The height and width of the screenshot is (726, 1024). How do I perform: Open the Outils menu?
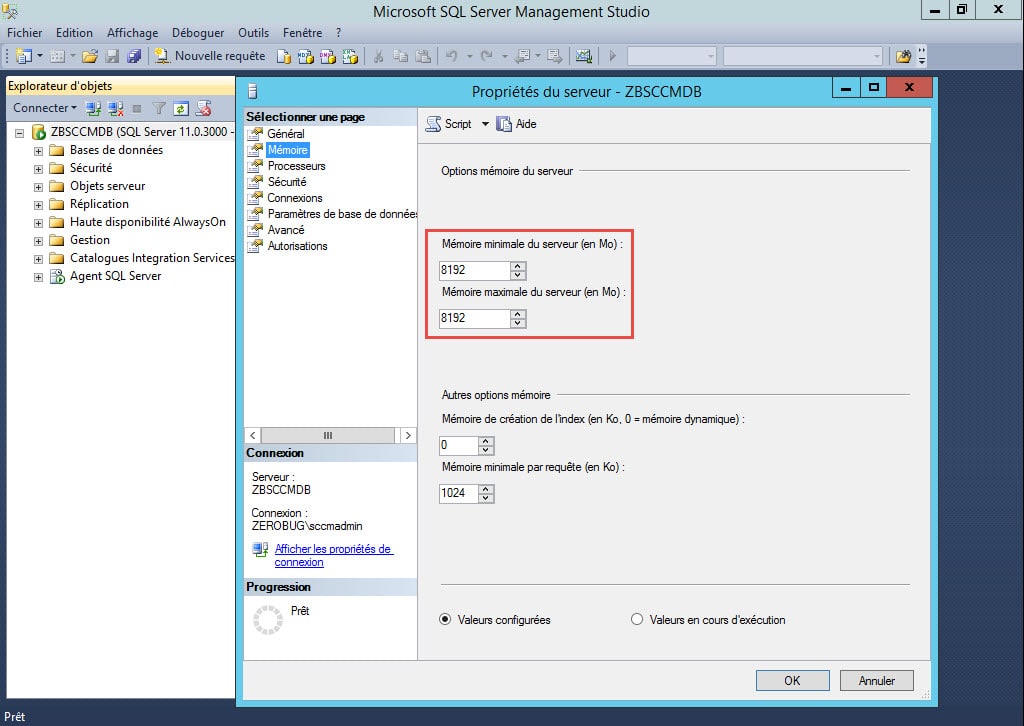pos(253,33)
